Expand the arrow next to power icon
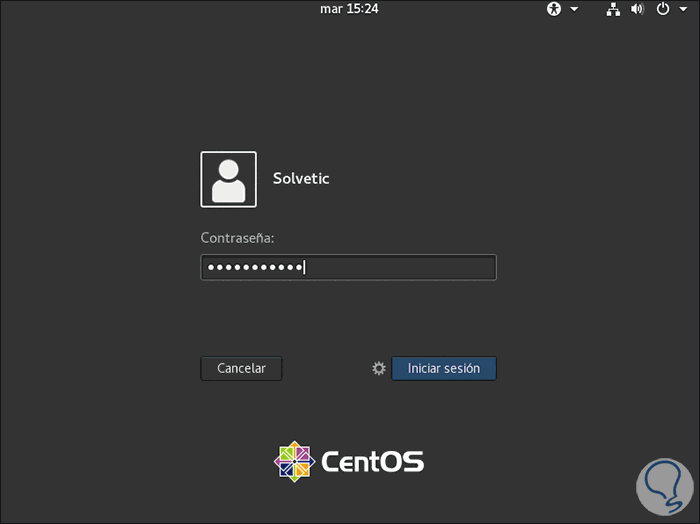The height and width of the screenshot is (524, 700). click(682, 9)
